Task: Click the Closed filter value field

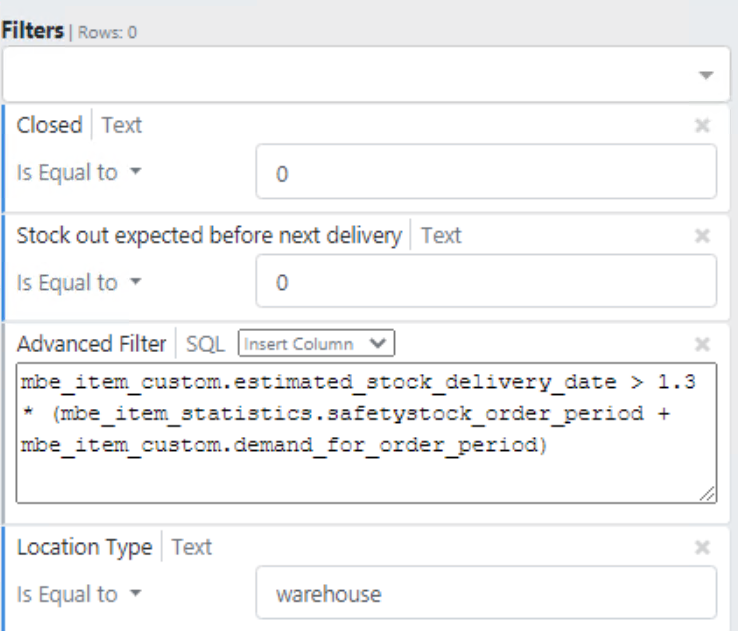Action: tap(486, 173)
